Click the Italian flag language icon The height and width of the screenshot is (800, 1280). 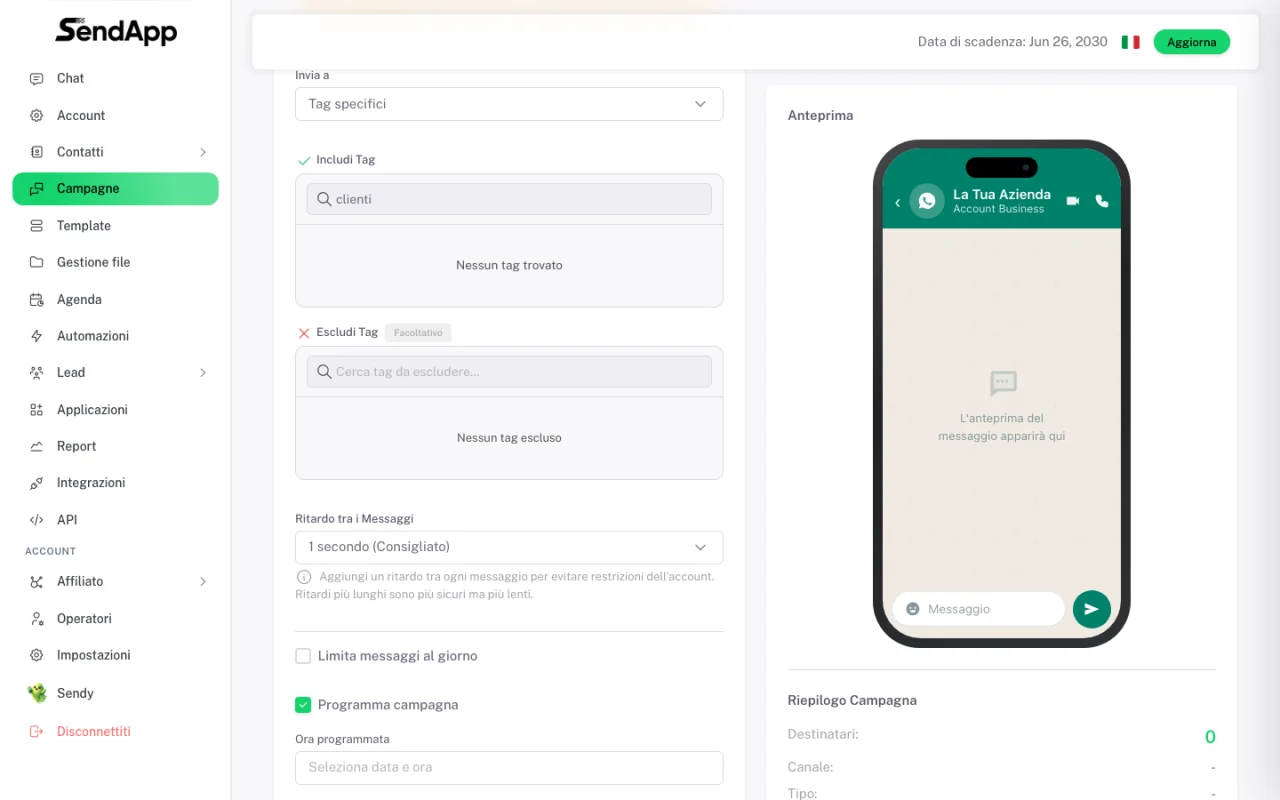pyautogui.click(x=1130, y=42)
